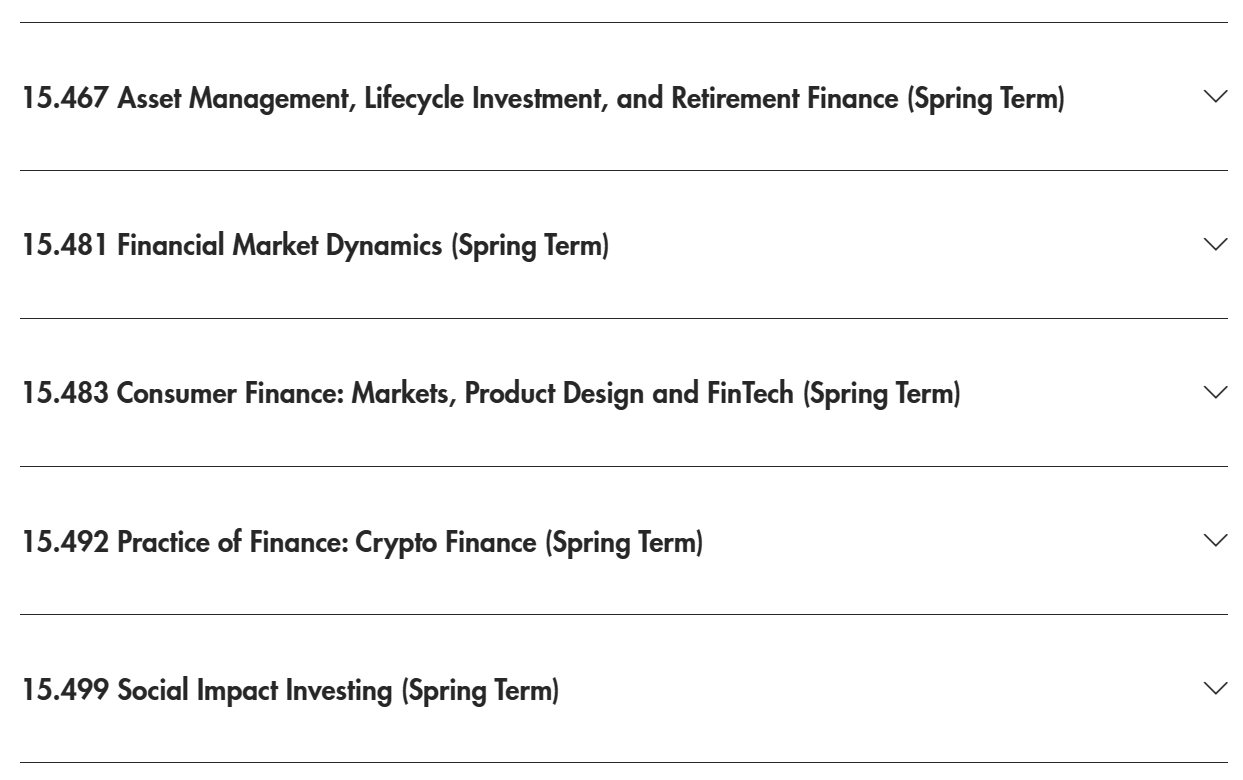Click the course number 15.499

(66, 691)
